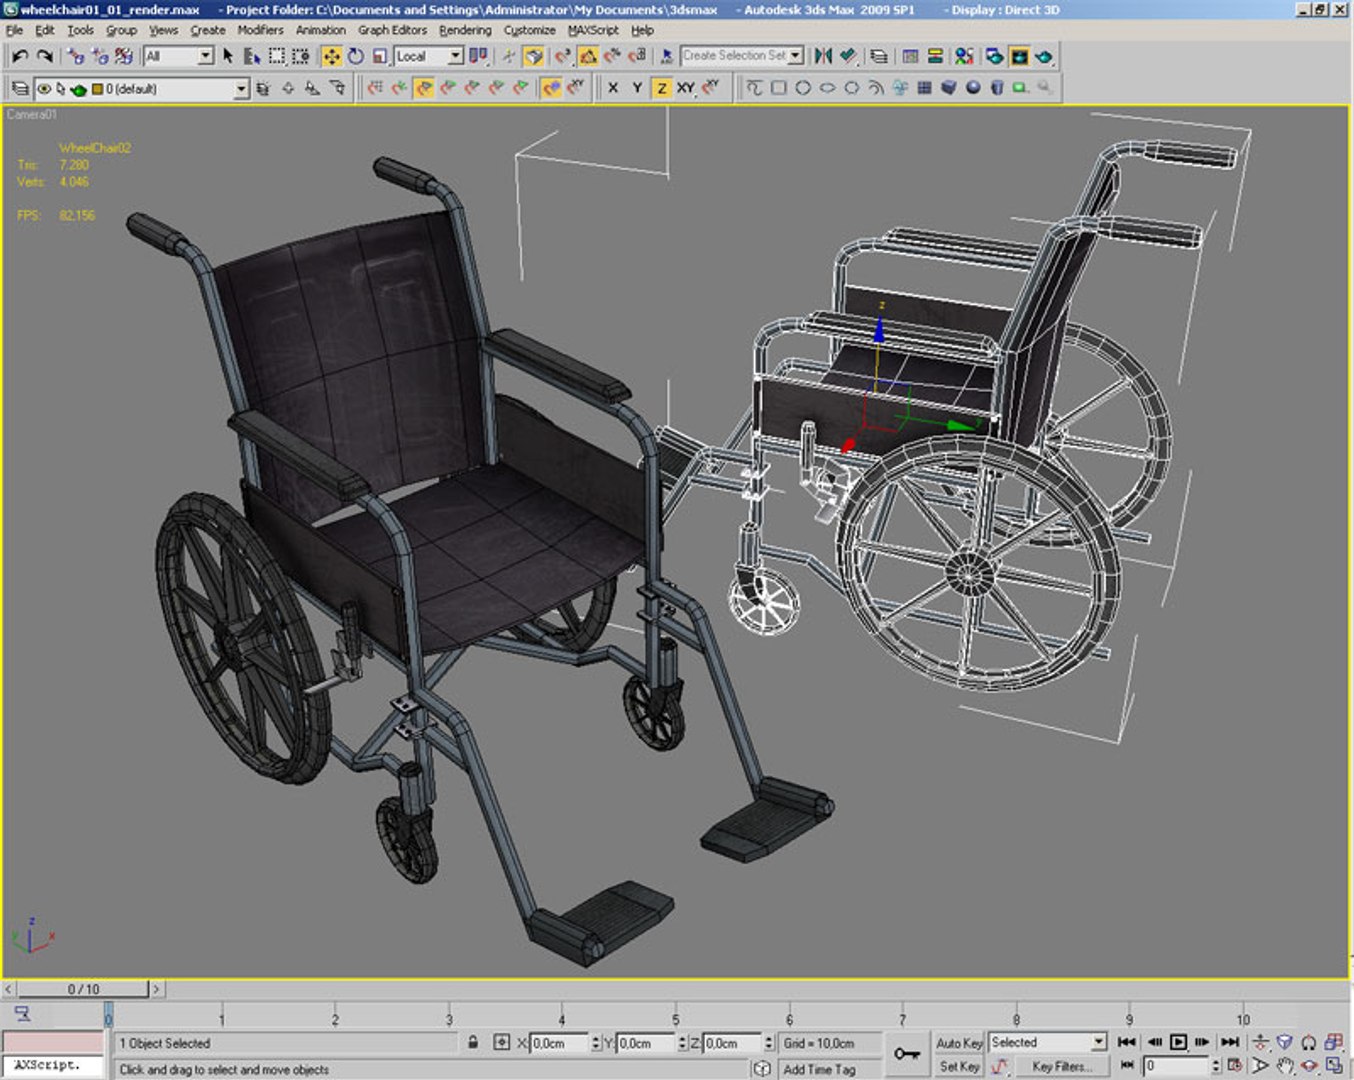Create a Rectangle shape from toolbar

tap(778, 88)
